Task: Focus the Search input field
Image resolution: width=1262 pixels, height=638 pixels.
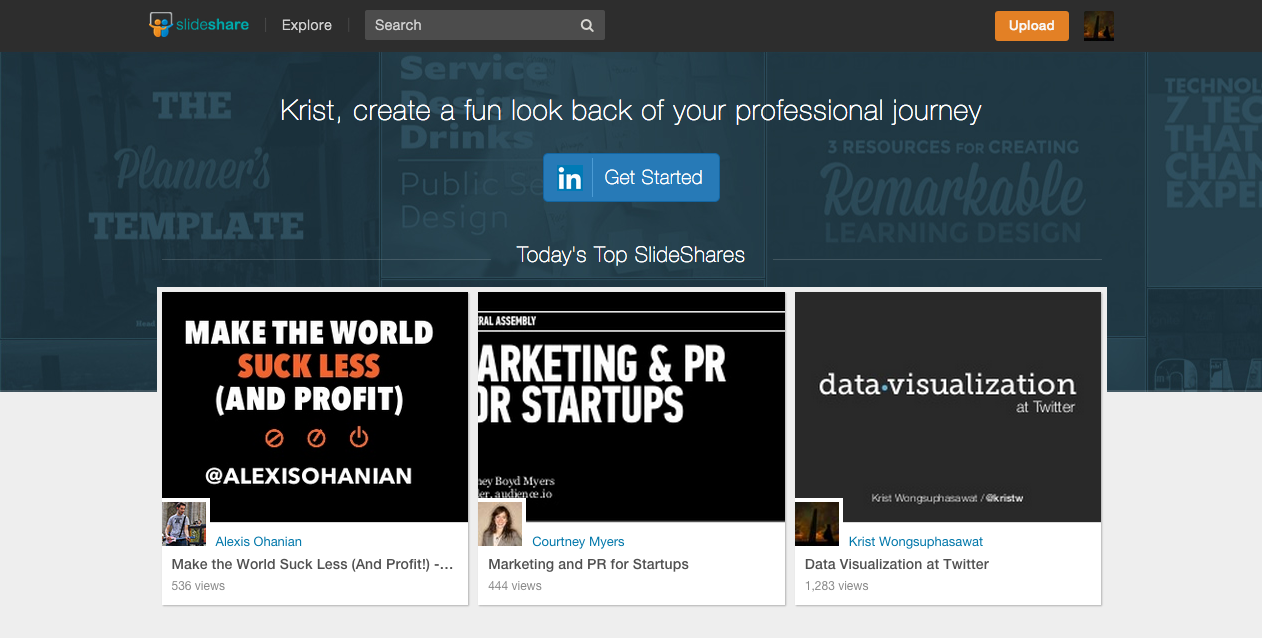Action: (x=470, y=26)
